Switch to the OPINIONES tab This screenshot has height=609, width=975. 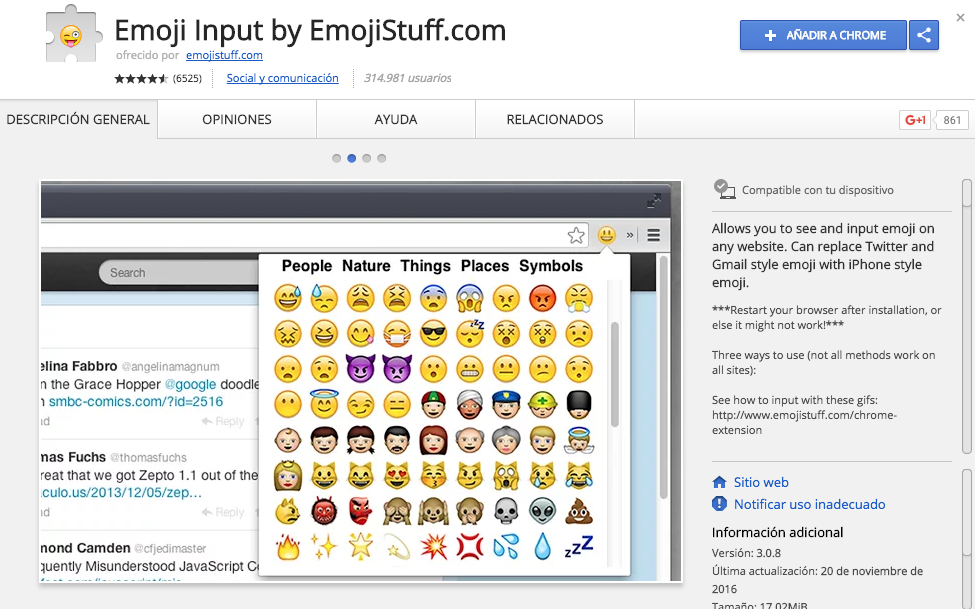coord(235,118)
